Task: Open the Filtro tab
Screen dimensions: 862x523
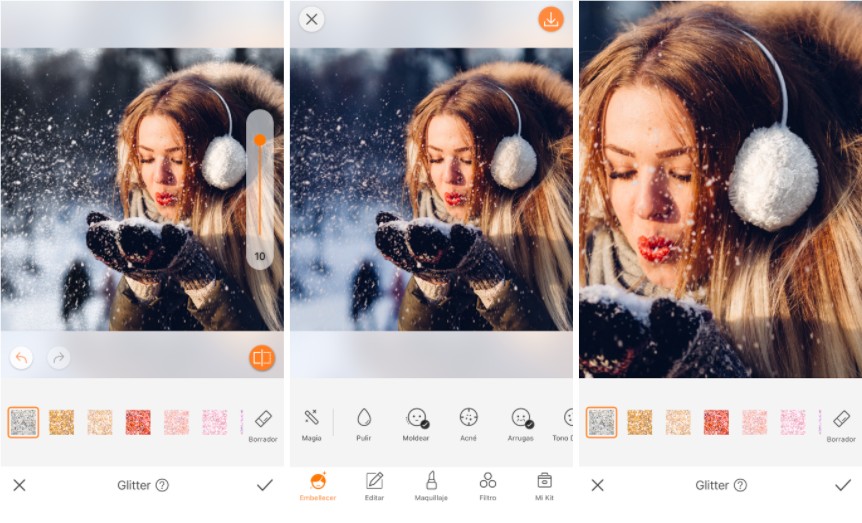Action: (488, 486)
